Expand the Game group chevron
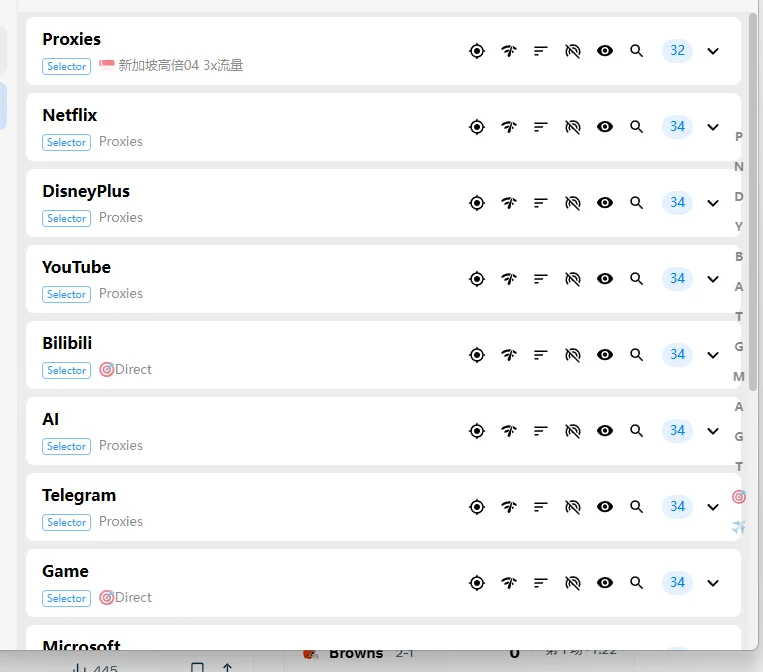This screenshot has width=763, height=672. tap(713, 583)
